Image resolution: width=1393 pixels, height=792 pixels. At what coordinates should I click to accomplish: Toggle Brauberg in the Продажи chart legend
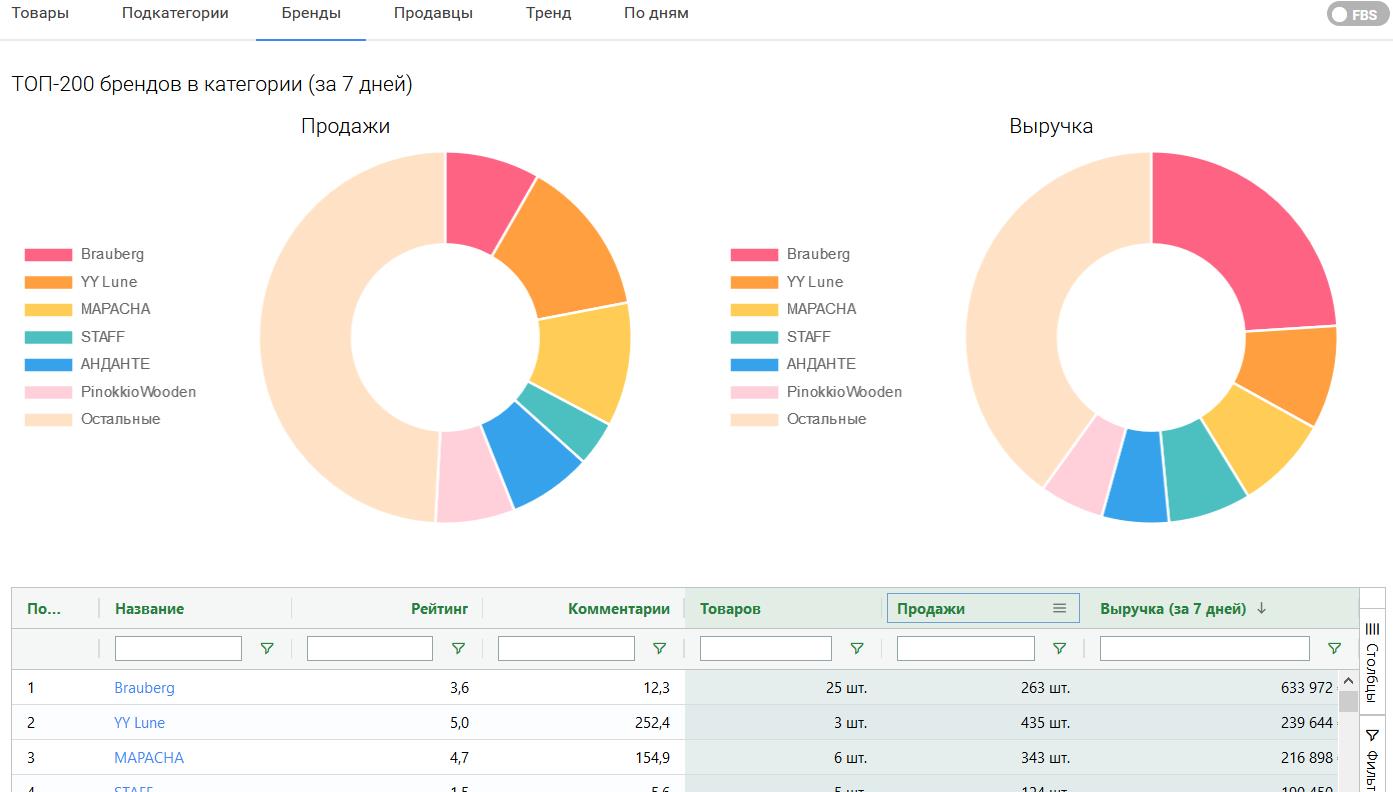click(x=84, y=254)
